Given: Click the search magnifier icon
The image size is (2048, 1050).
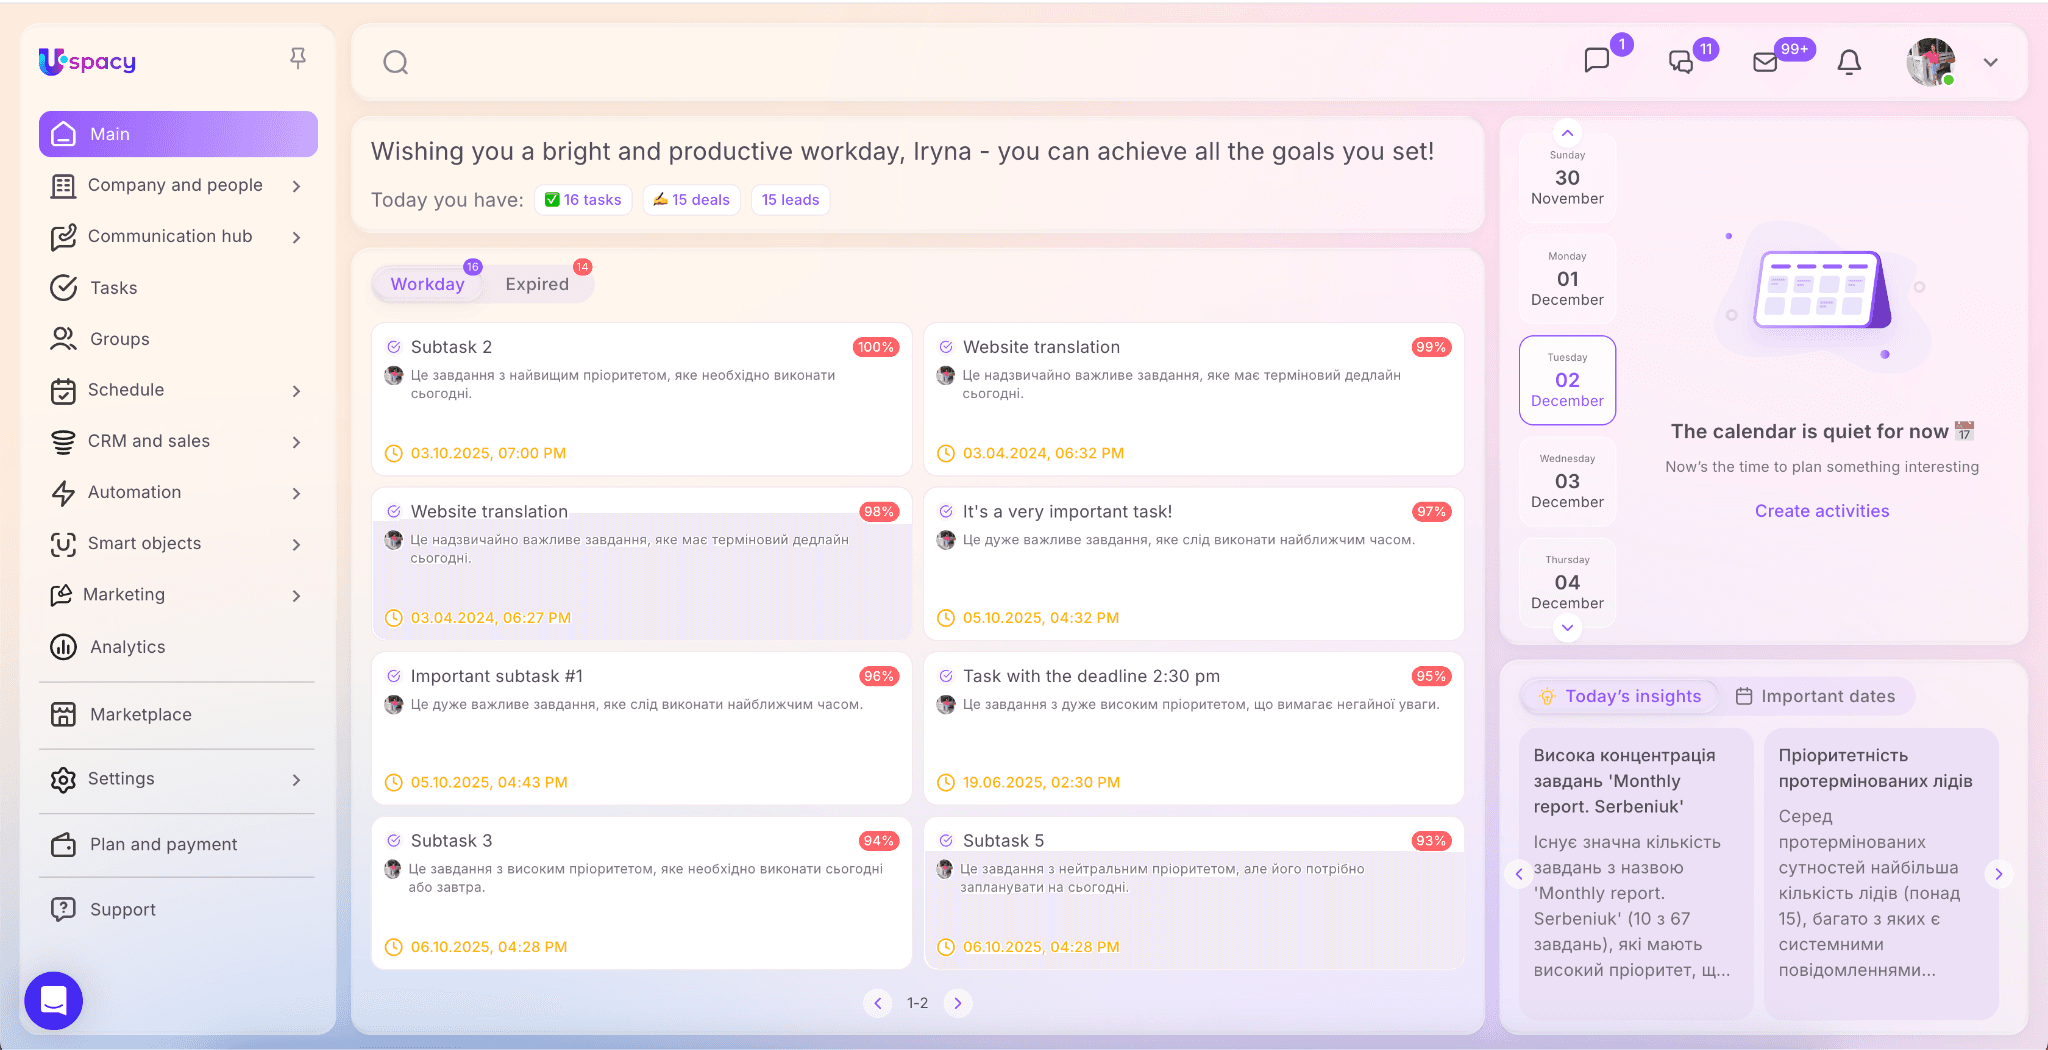Looking at the screenshot, I should 396,63.
